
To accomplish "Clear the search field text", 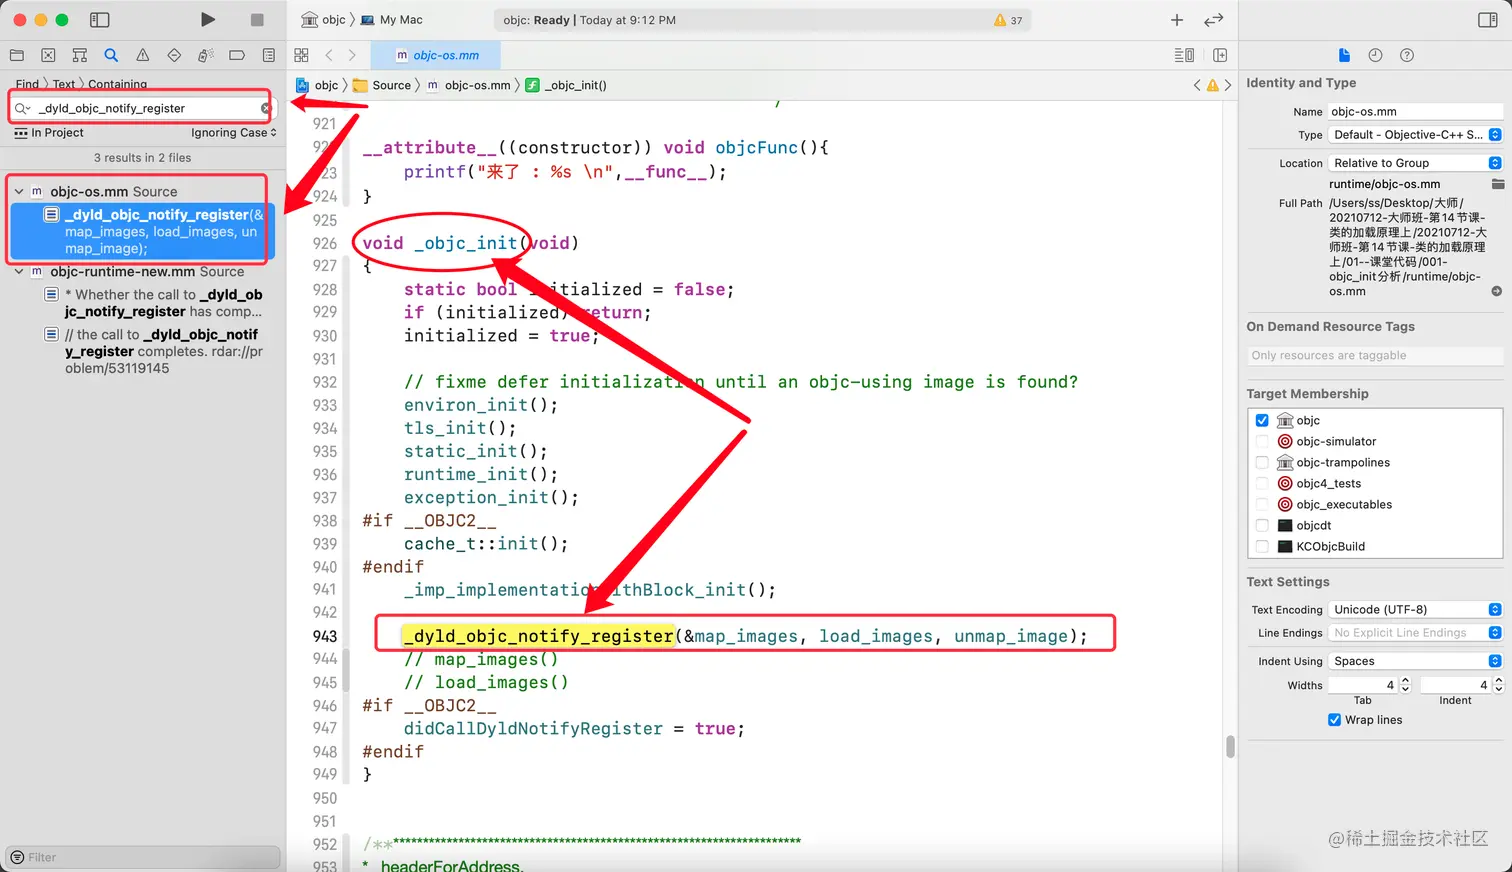I will coord(266,108).
